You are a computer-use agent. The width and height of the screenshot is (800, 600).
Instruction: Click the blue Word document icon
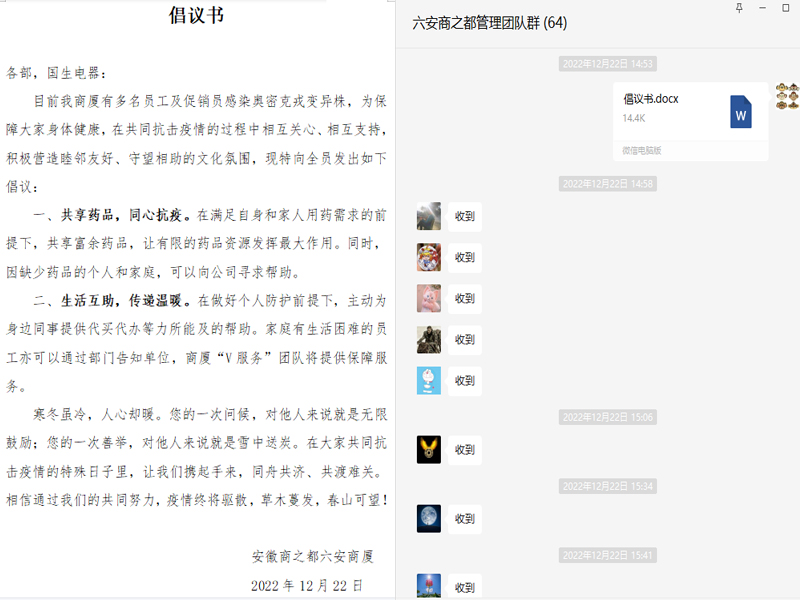[x=740, y=112]
